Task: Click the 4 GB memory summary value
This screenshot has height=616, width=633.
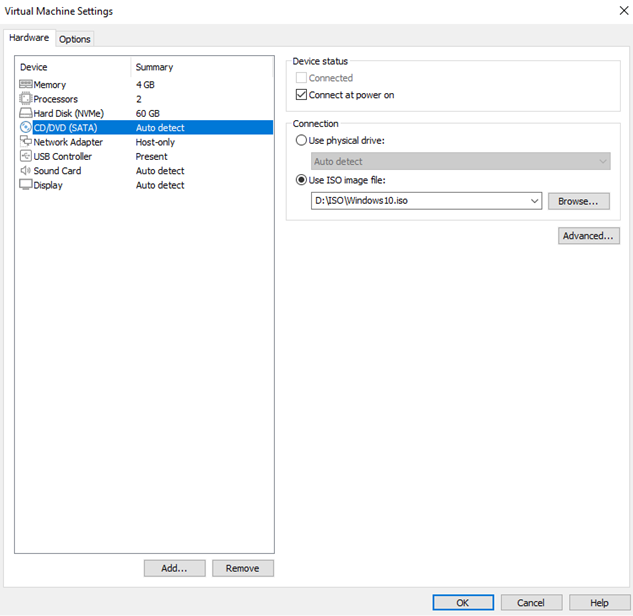Action: (x=145, y=85)
